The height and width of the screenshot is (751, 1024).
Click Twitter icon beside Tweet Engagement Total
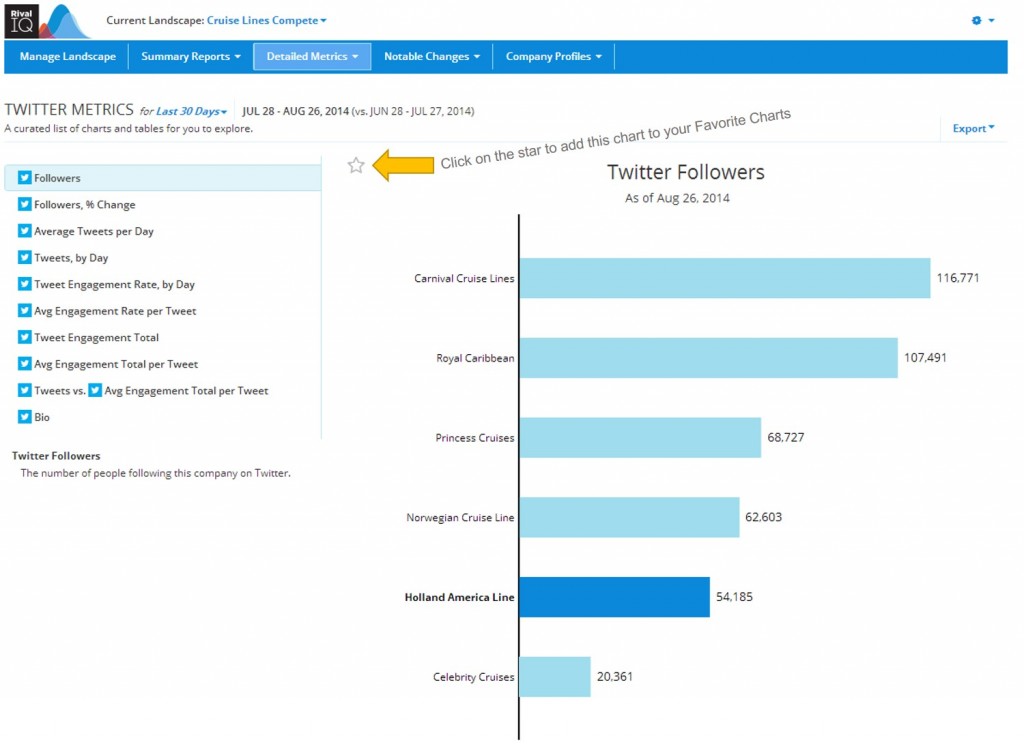(x=25, y=337)
